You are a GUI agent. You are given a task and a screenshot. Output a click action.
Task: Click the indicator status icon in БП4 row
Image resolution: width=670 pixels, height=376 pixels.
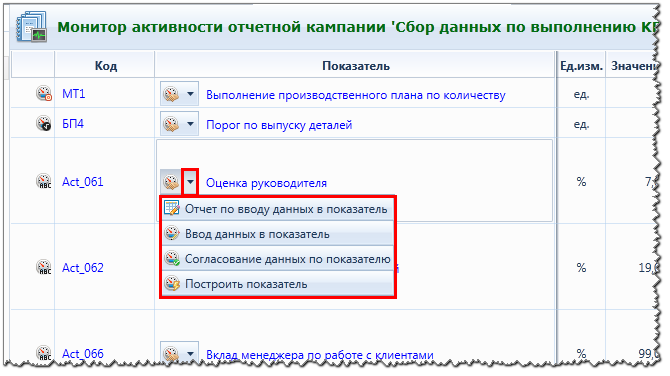tap(44, 123)
